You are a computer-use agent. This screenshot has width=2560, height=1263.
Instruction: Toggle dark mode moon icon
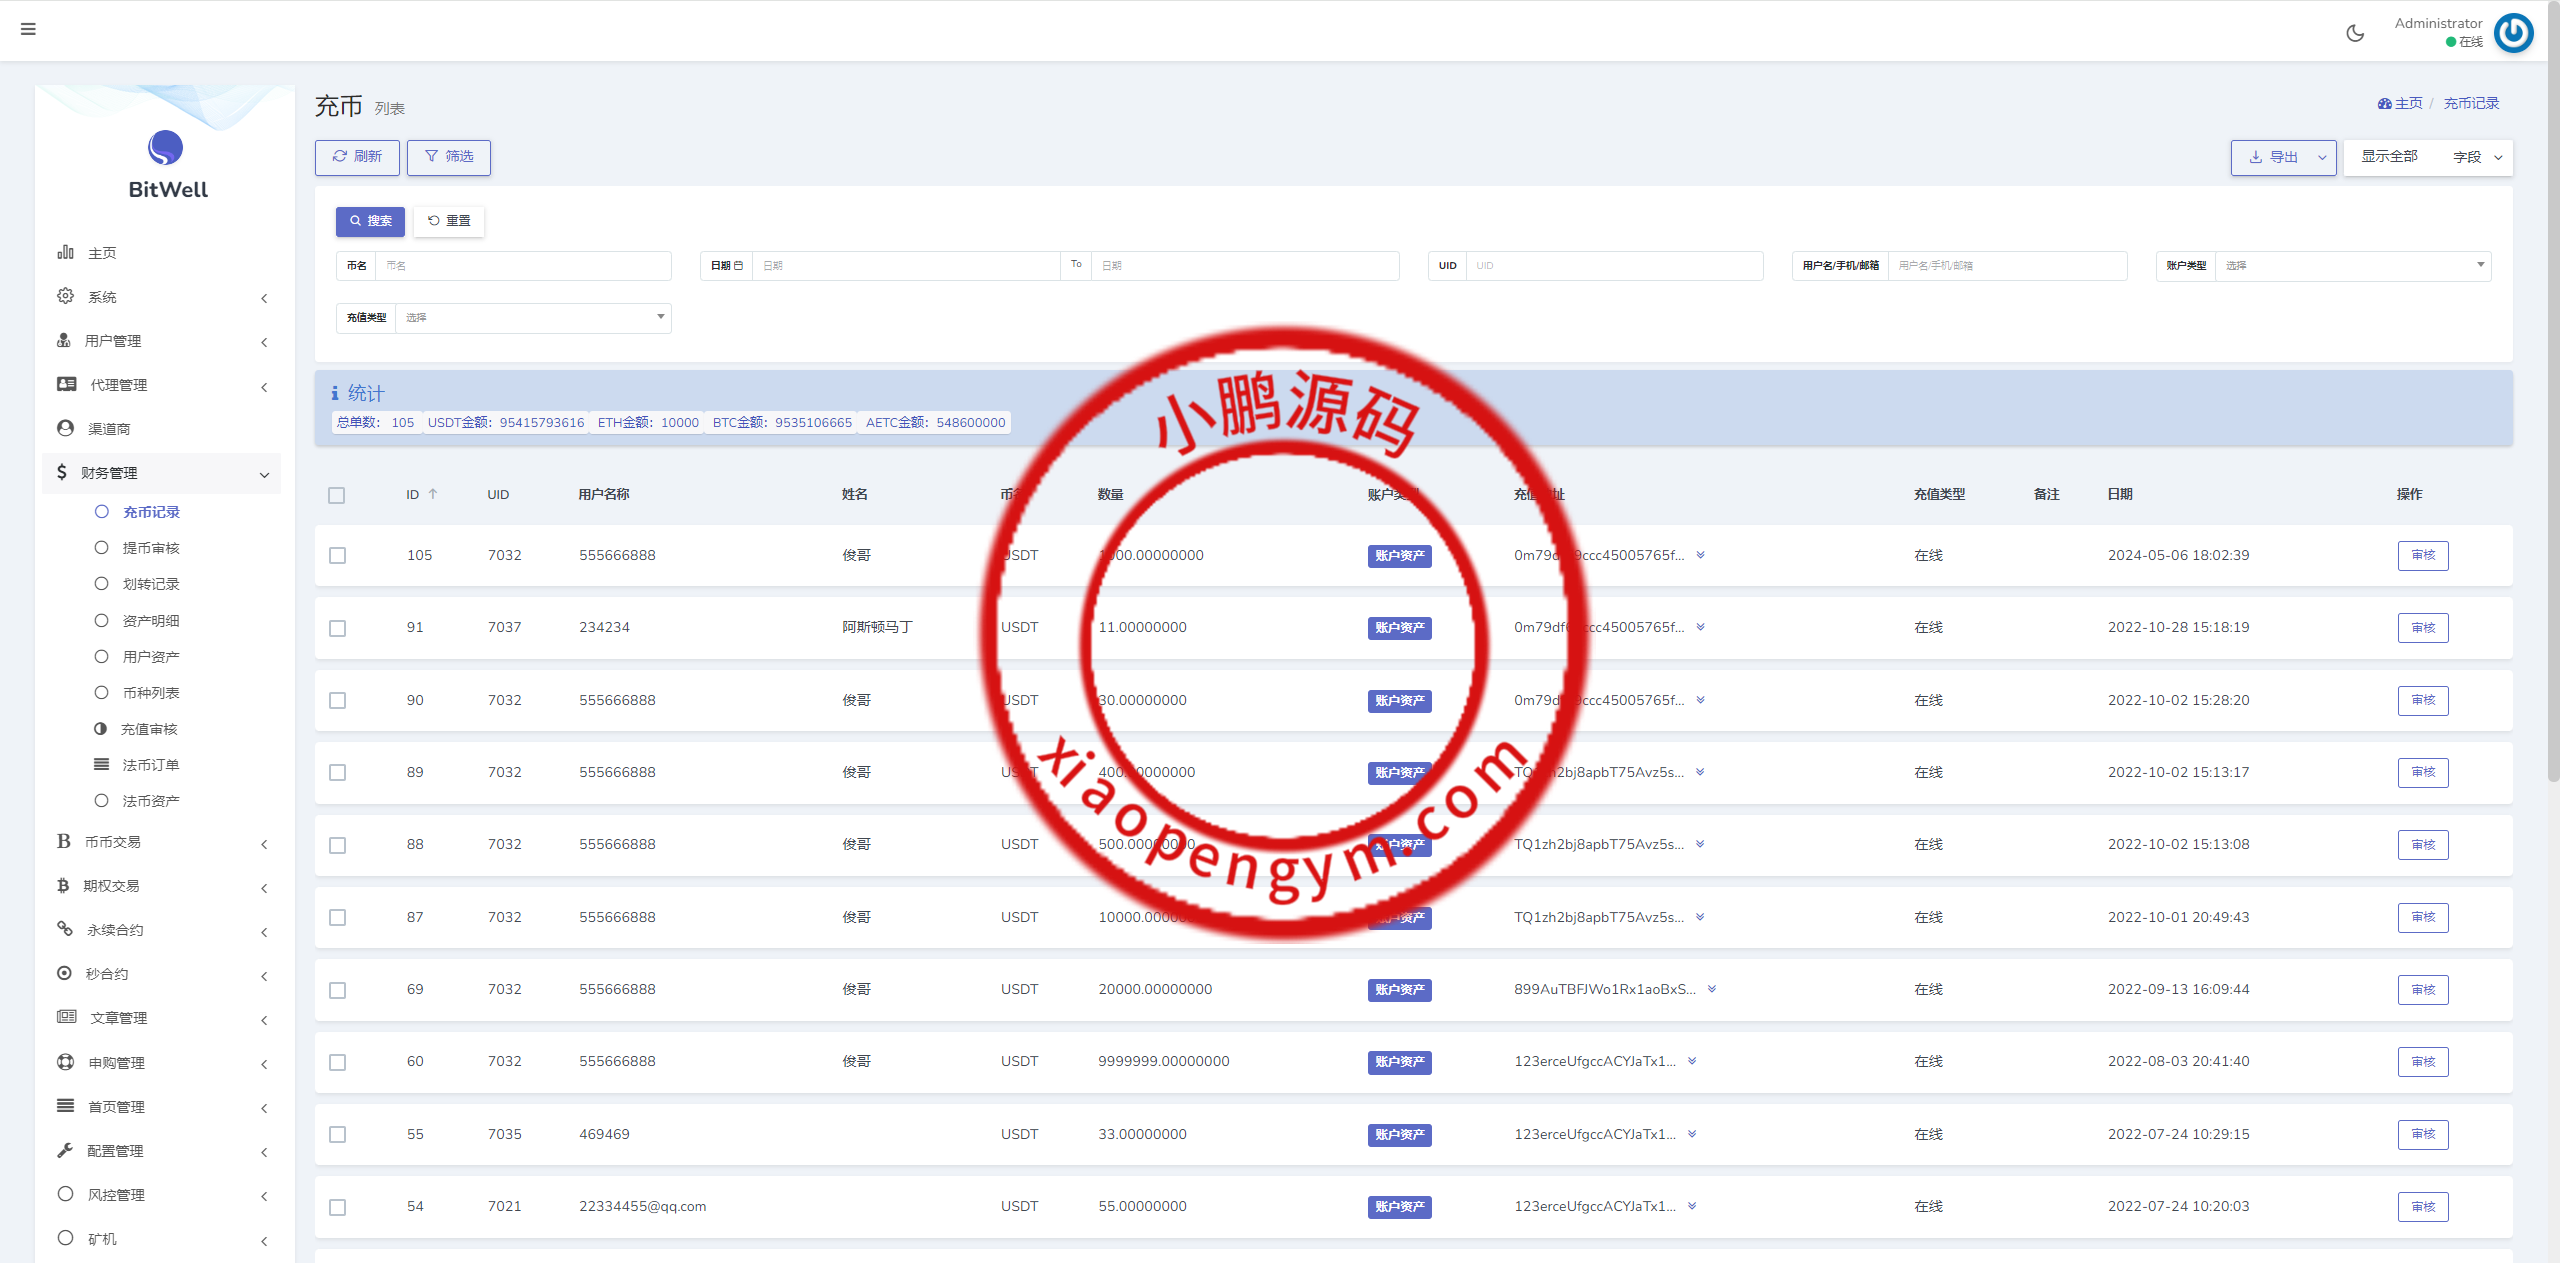[2355, 33]
